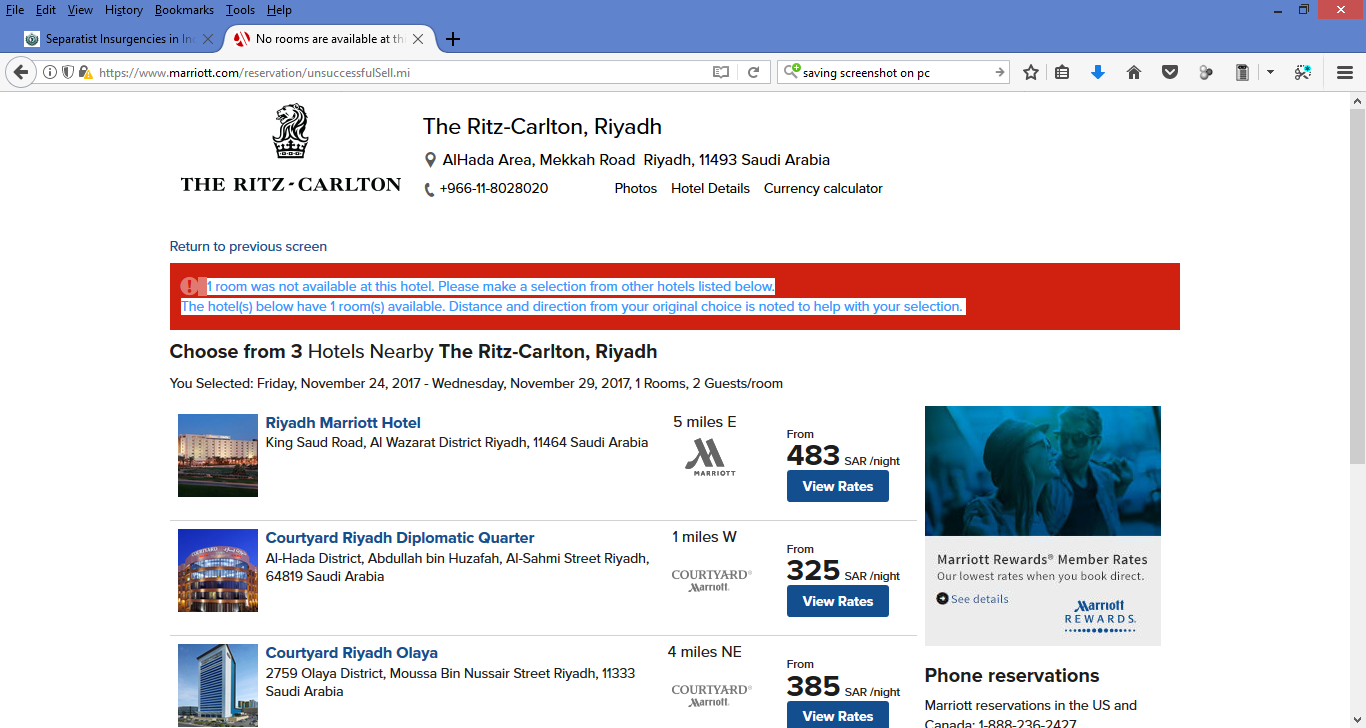
Task: Click the phone icon beside +966-11-8028020
Action: (x=429, y=189)
